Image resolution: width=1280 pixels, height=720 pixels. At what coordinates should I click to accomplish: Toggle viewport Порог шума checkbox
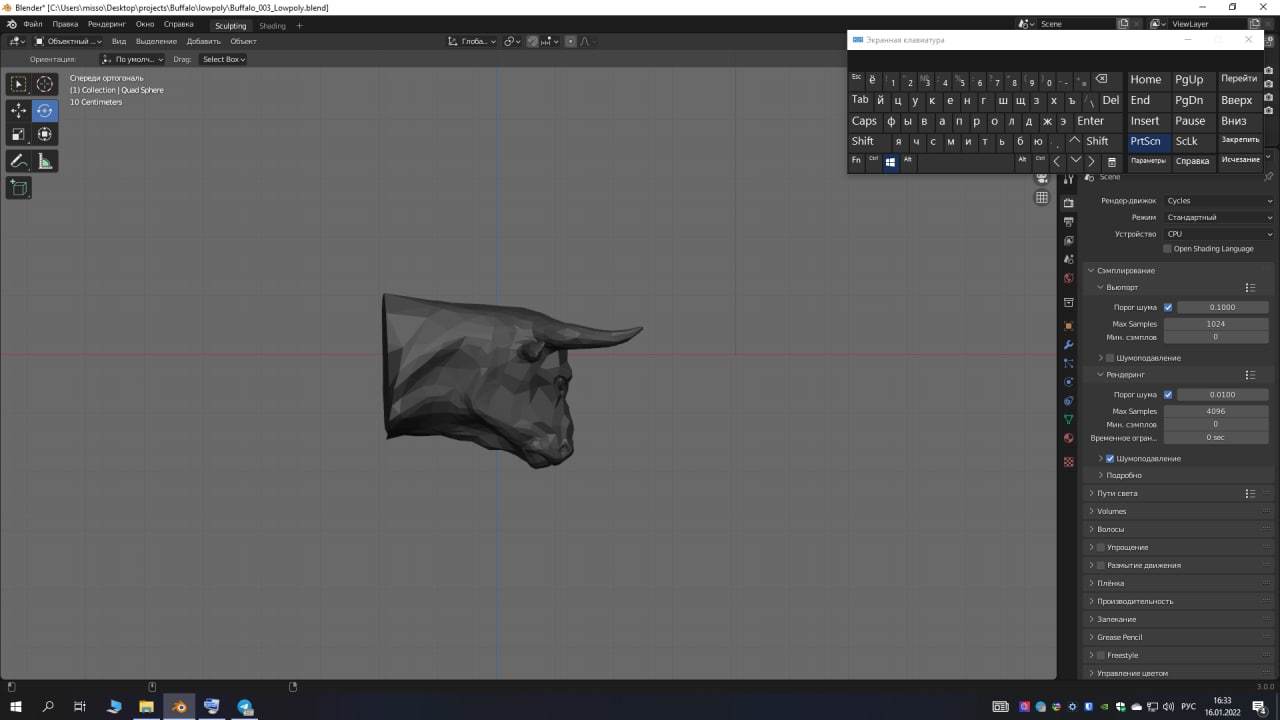(x=1168, y=308)
